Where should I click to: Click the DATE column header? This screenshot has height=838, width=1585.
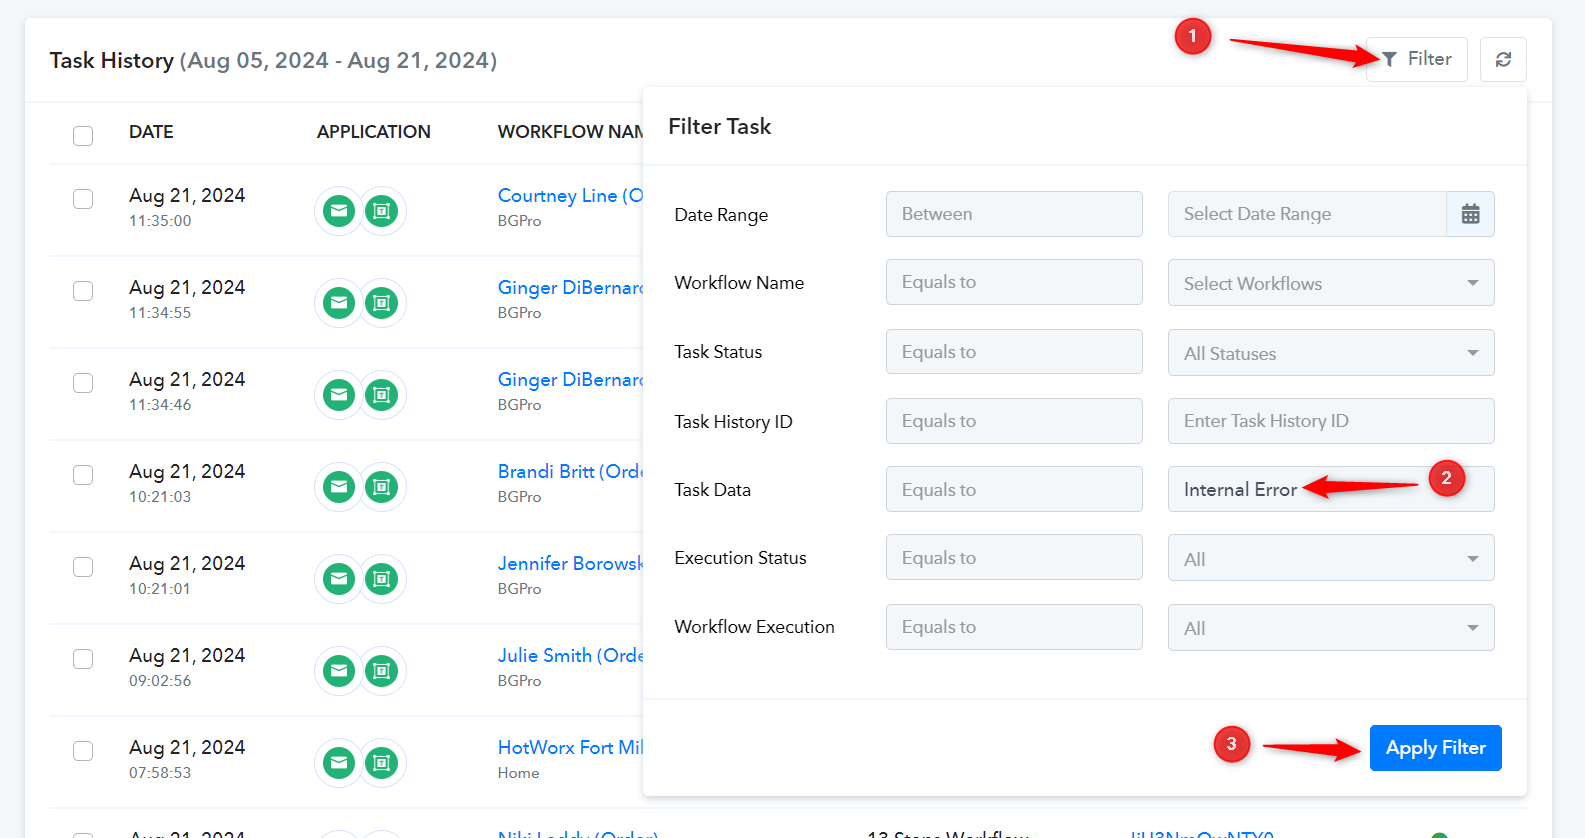(151, 132)
